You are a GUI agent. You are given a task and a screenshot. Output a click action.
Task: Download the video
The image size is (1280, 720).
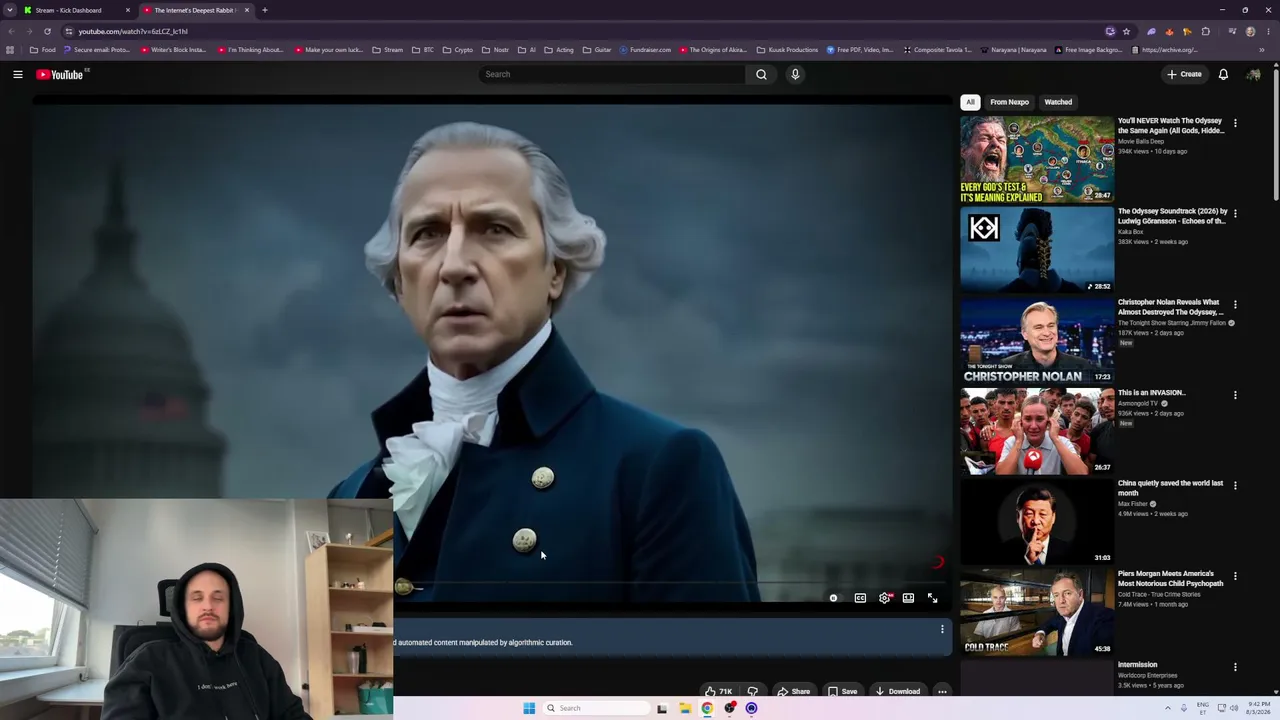pos(897,691)
